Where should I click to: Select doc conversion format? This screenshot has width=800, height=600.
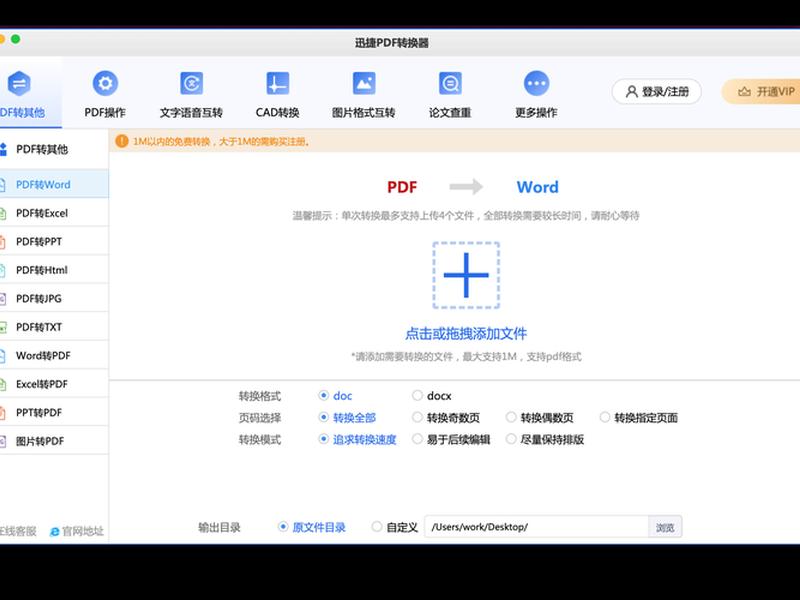click(323, 395)
